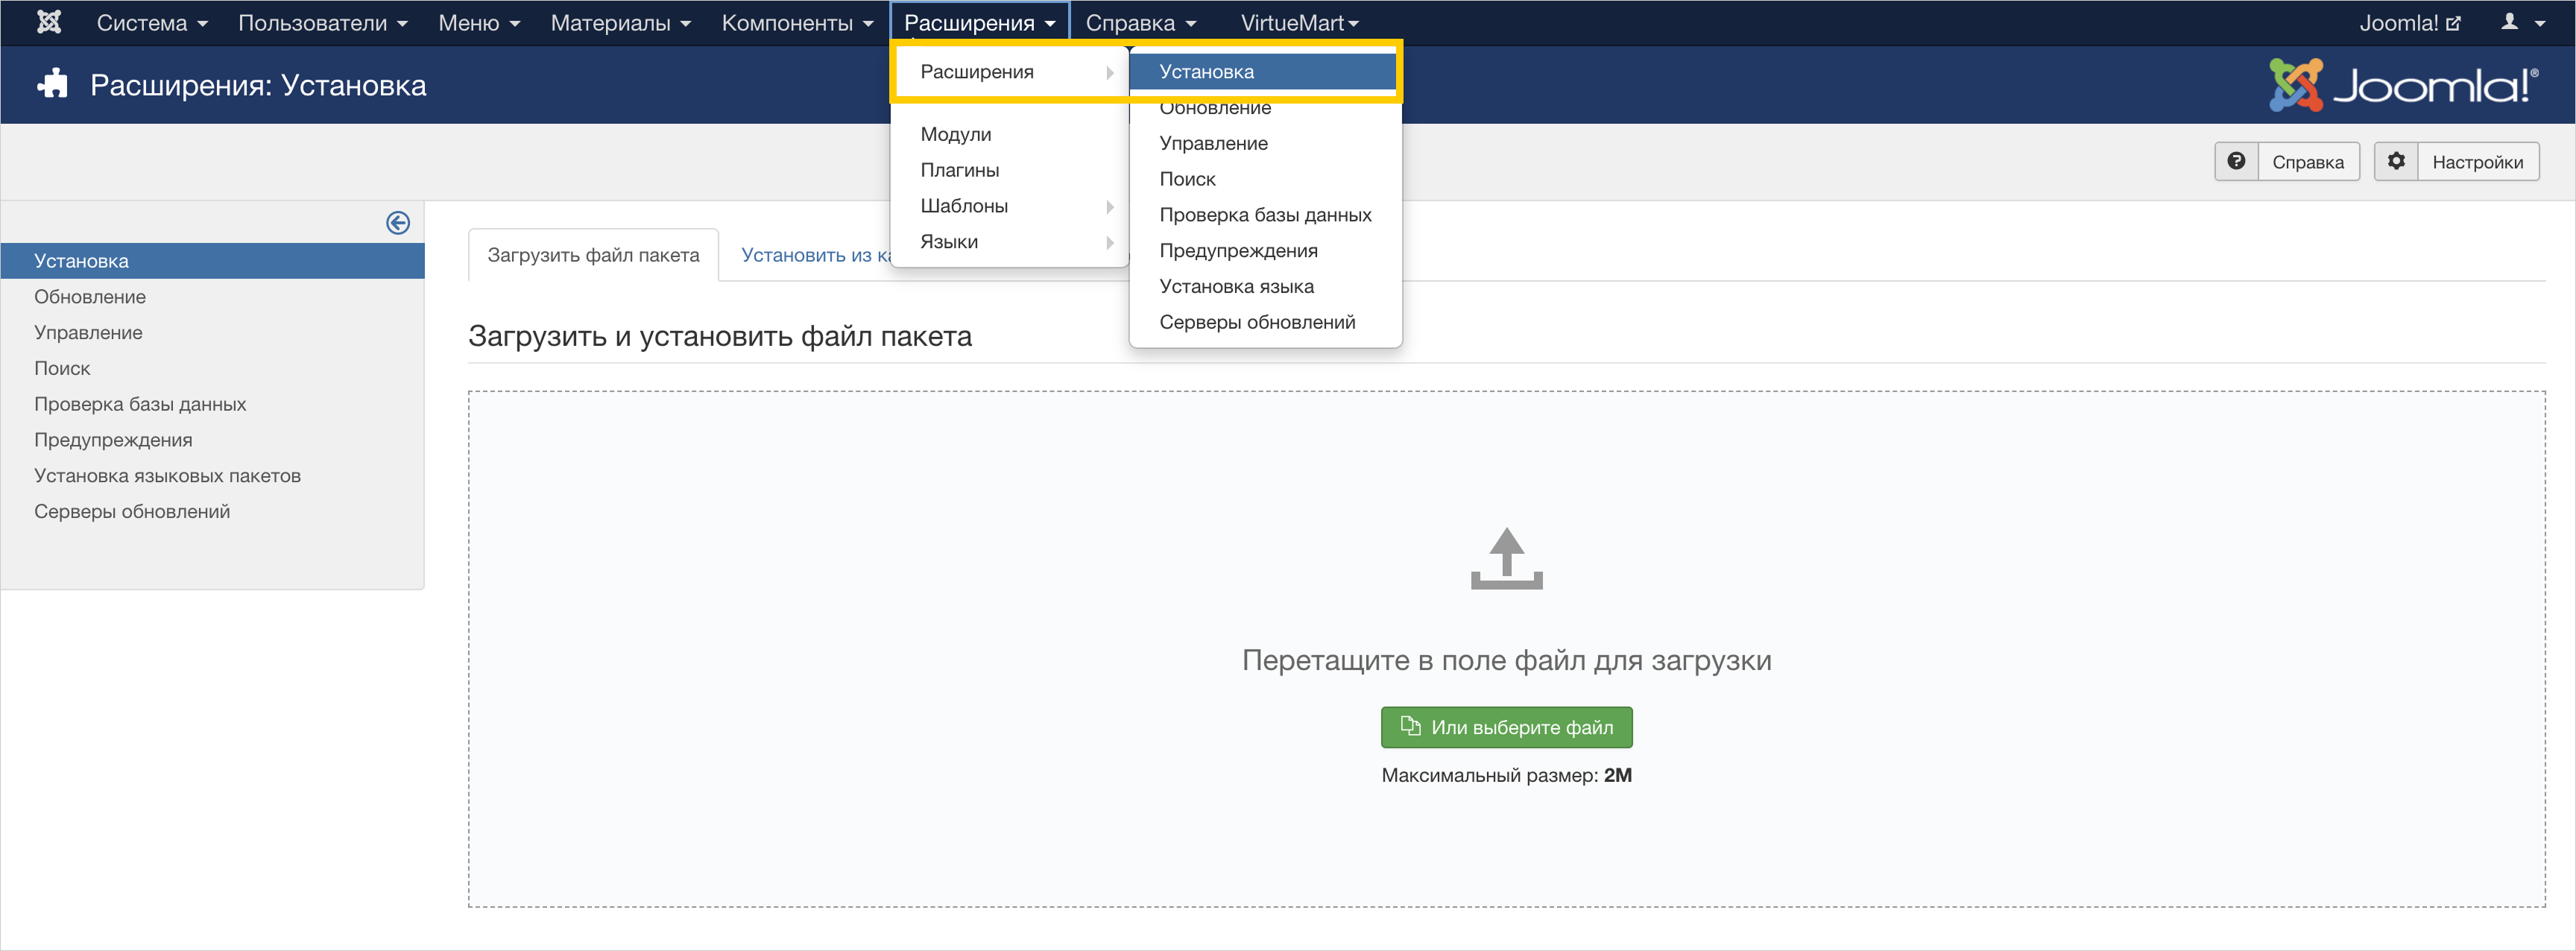Switch to the Загрузить файл пакета tab
Viewport: 2576px width, 951px height.
click(593, 255)
